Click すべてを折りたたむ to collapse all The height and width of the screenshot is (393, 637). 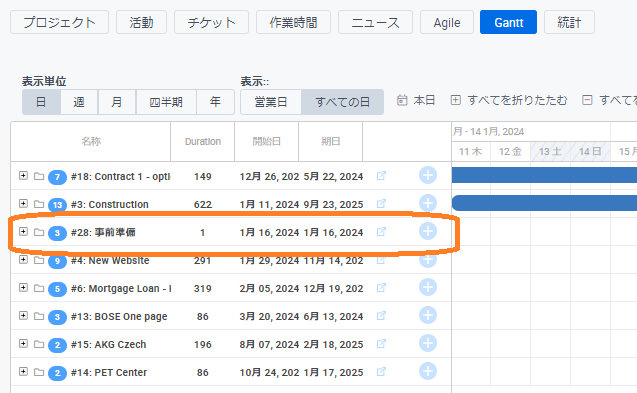[x=509, y=100]
